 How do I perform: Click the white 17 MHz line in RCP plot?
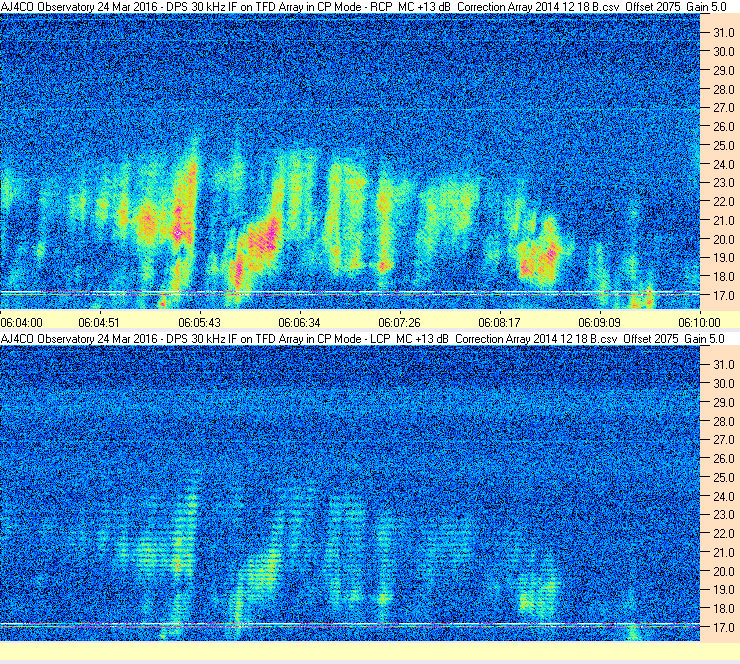point(350,293)
